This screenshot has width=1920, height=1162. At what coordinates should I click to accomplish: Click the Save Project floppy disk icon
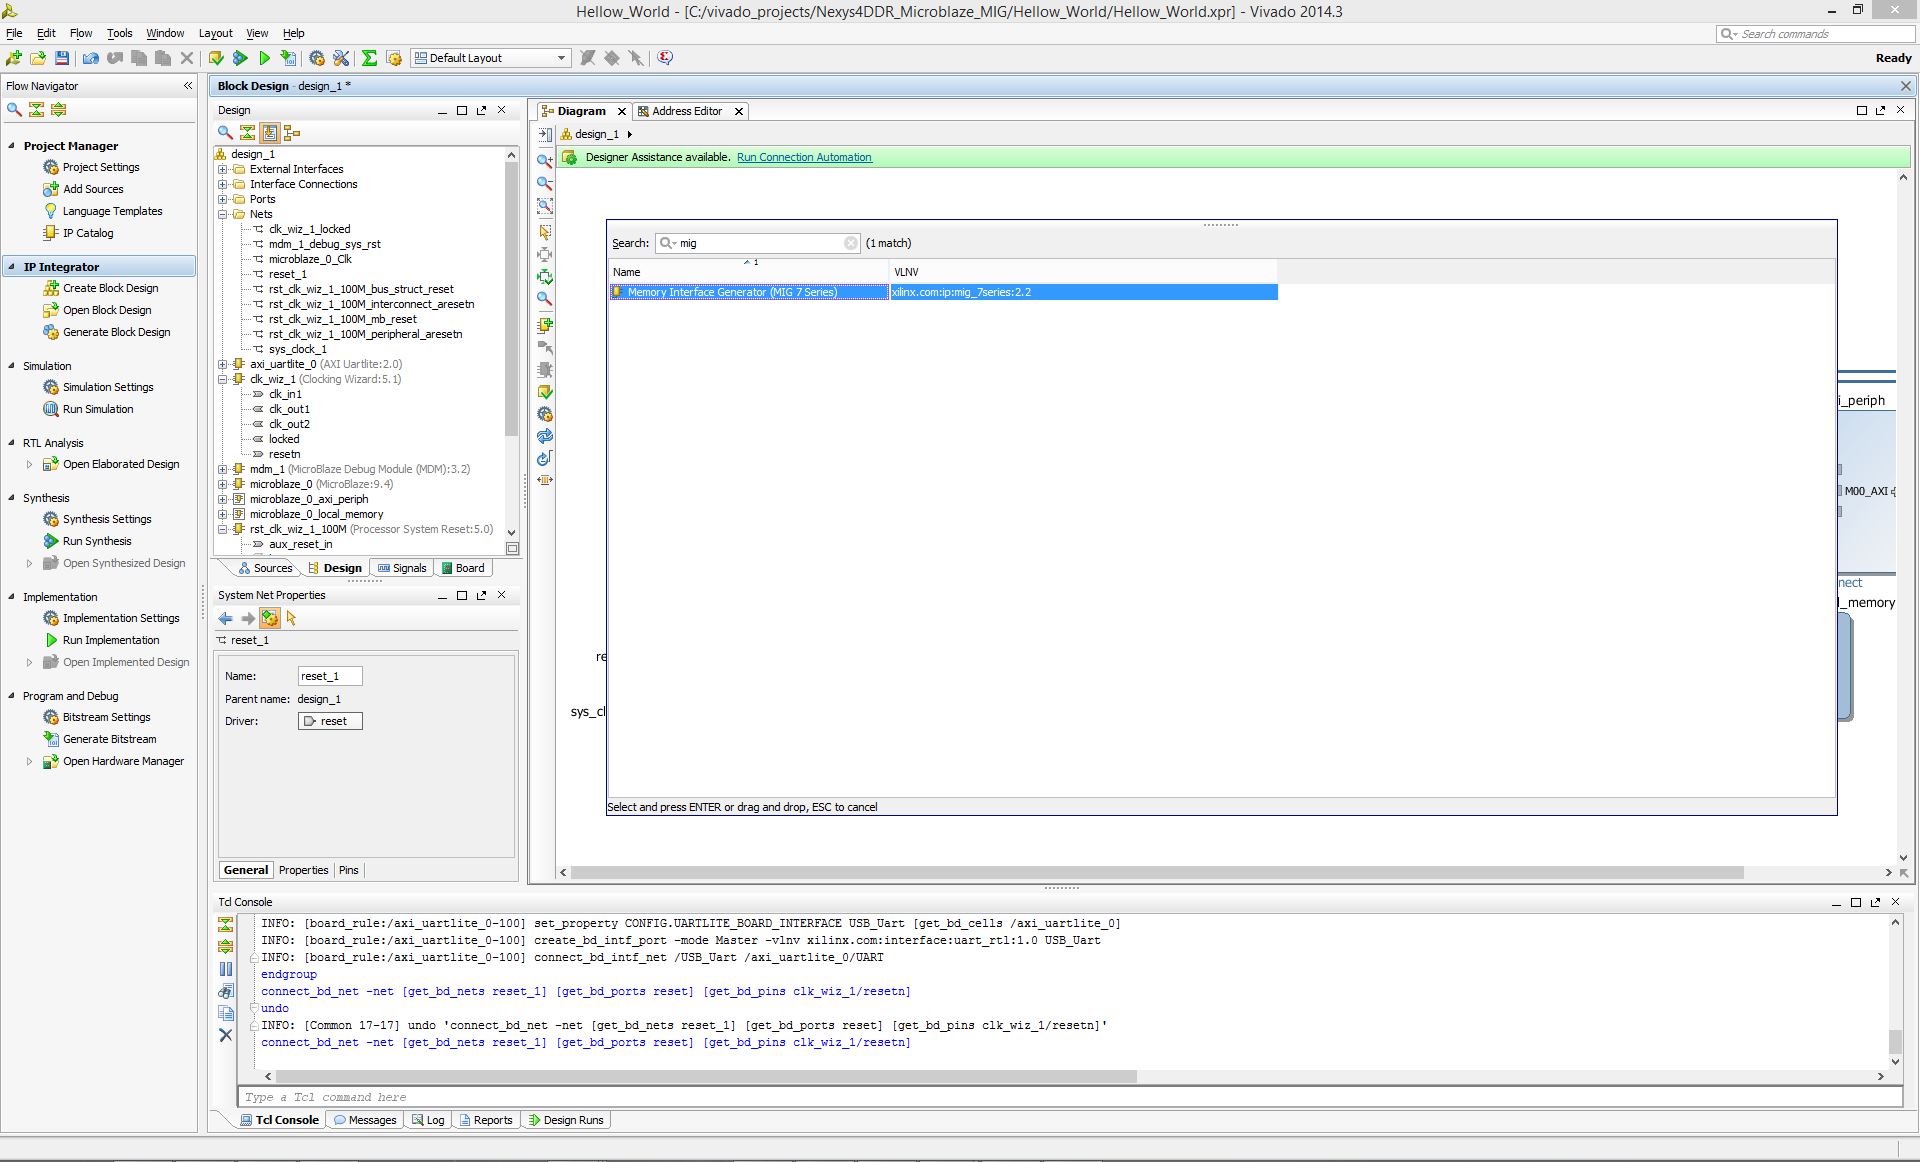(62, 58)
